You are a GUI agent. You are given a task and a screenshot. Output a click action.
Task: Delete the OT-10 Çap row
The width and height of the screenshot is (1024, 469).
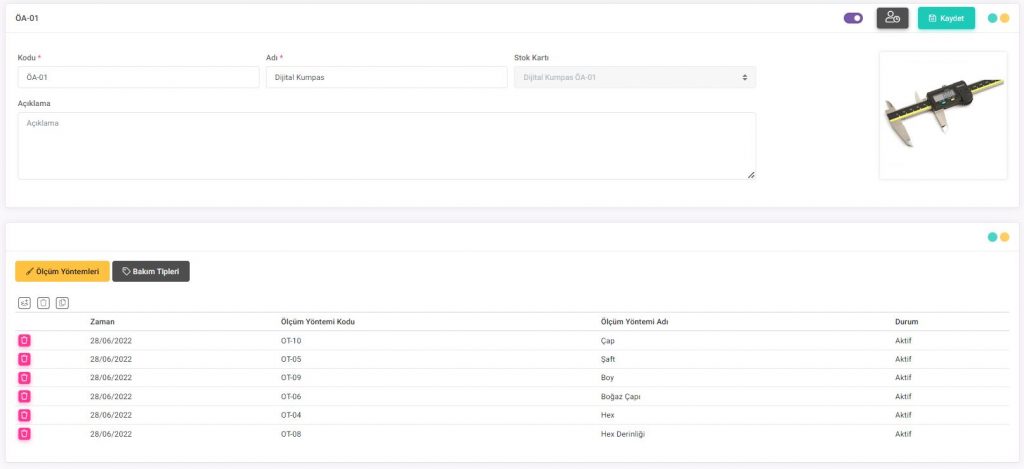tap(24, 341)
